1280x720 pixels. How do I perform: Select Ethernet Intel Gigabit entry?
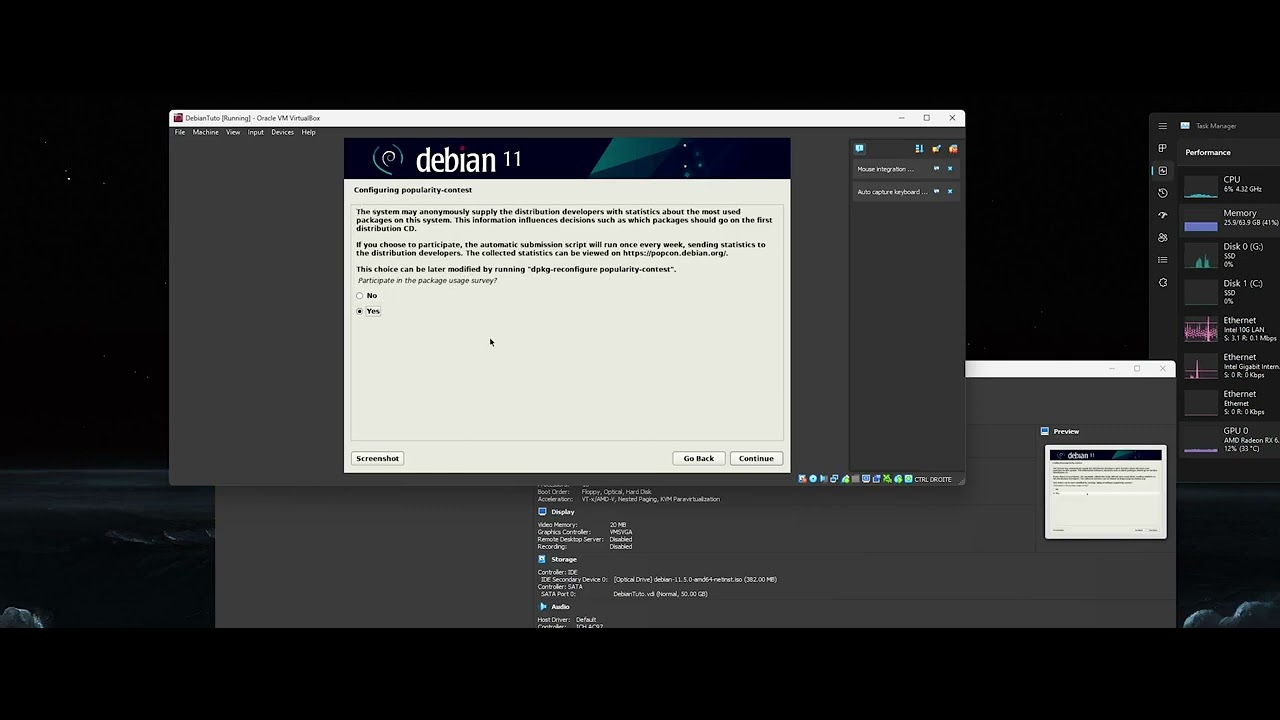tap(1231, 366)
